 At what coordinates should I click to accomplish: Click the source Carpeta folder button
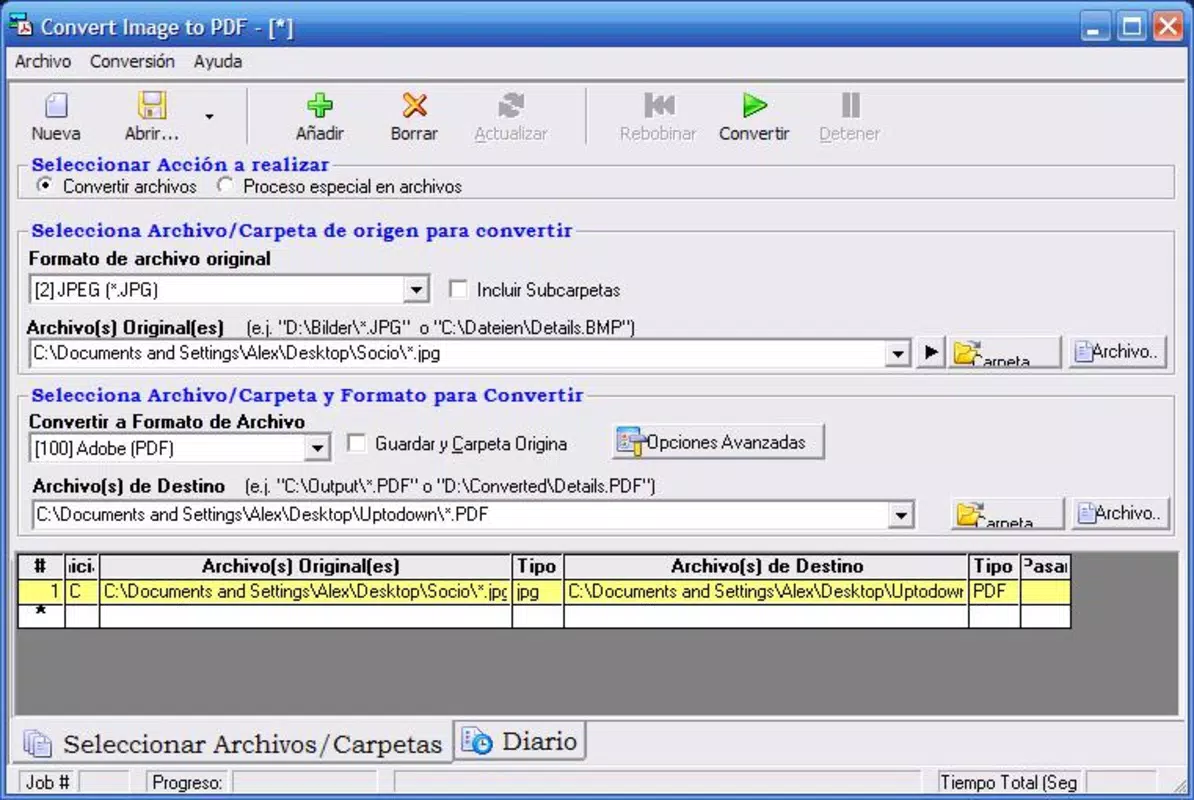[1004, 353]
